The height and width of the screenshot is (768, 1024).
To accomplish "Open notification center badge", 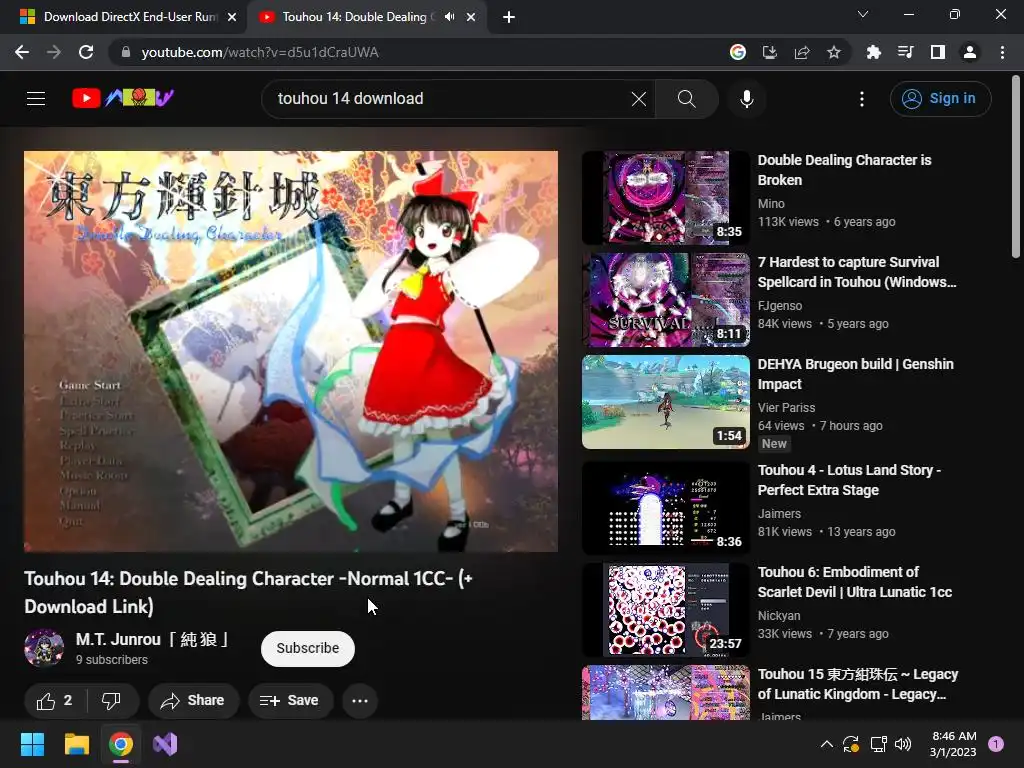I will 996,744.
